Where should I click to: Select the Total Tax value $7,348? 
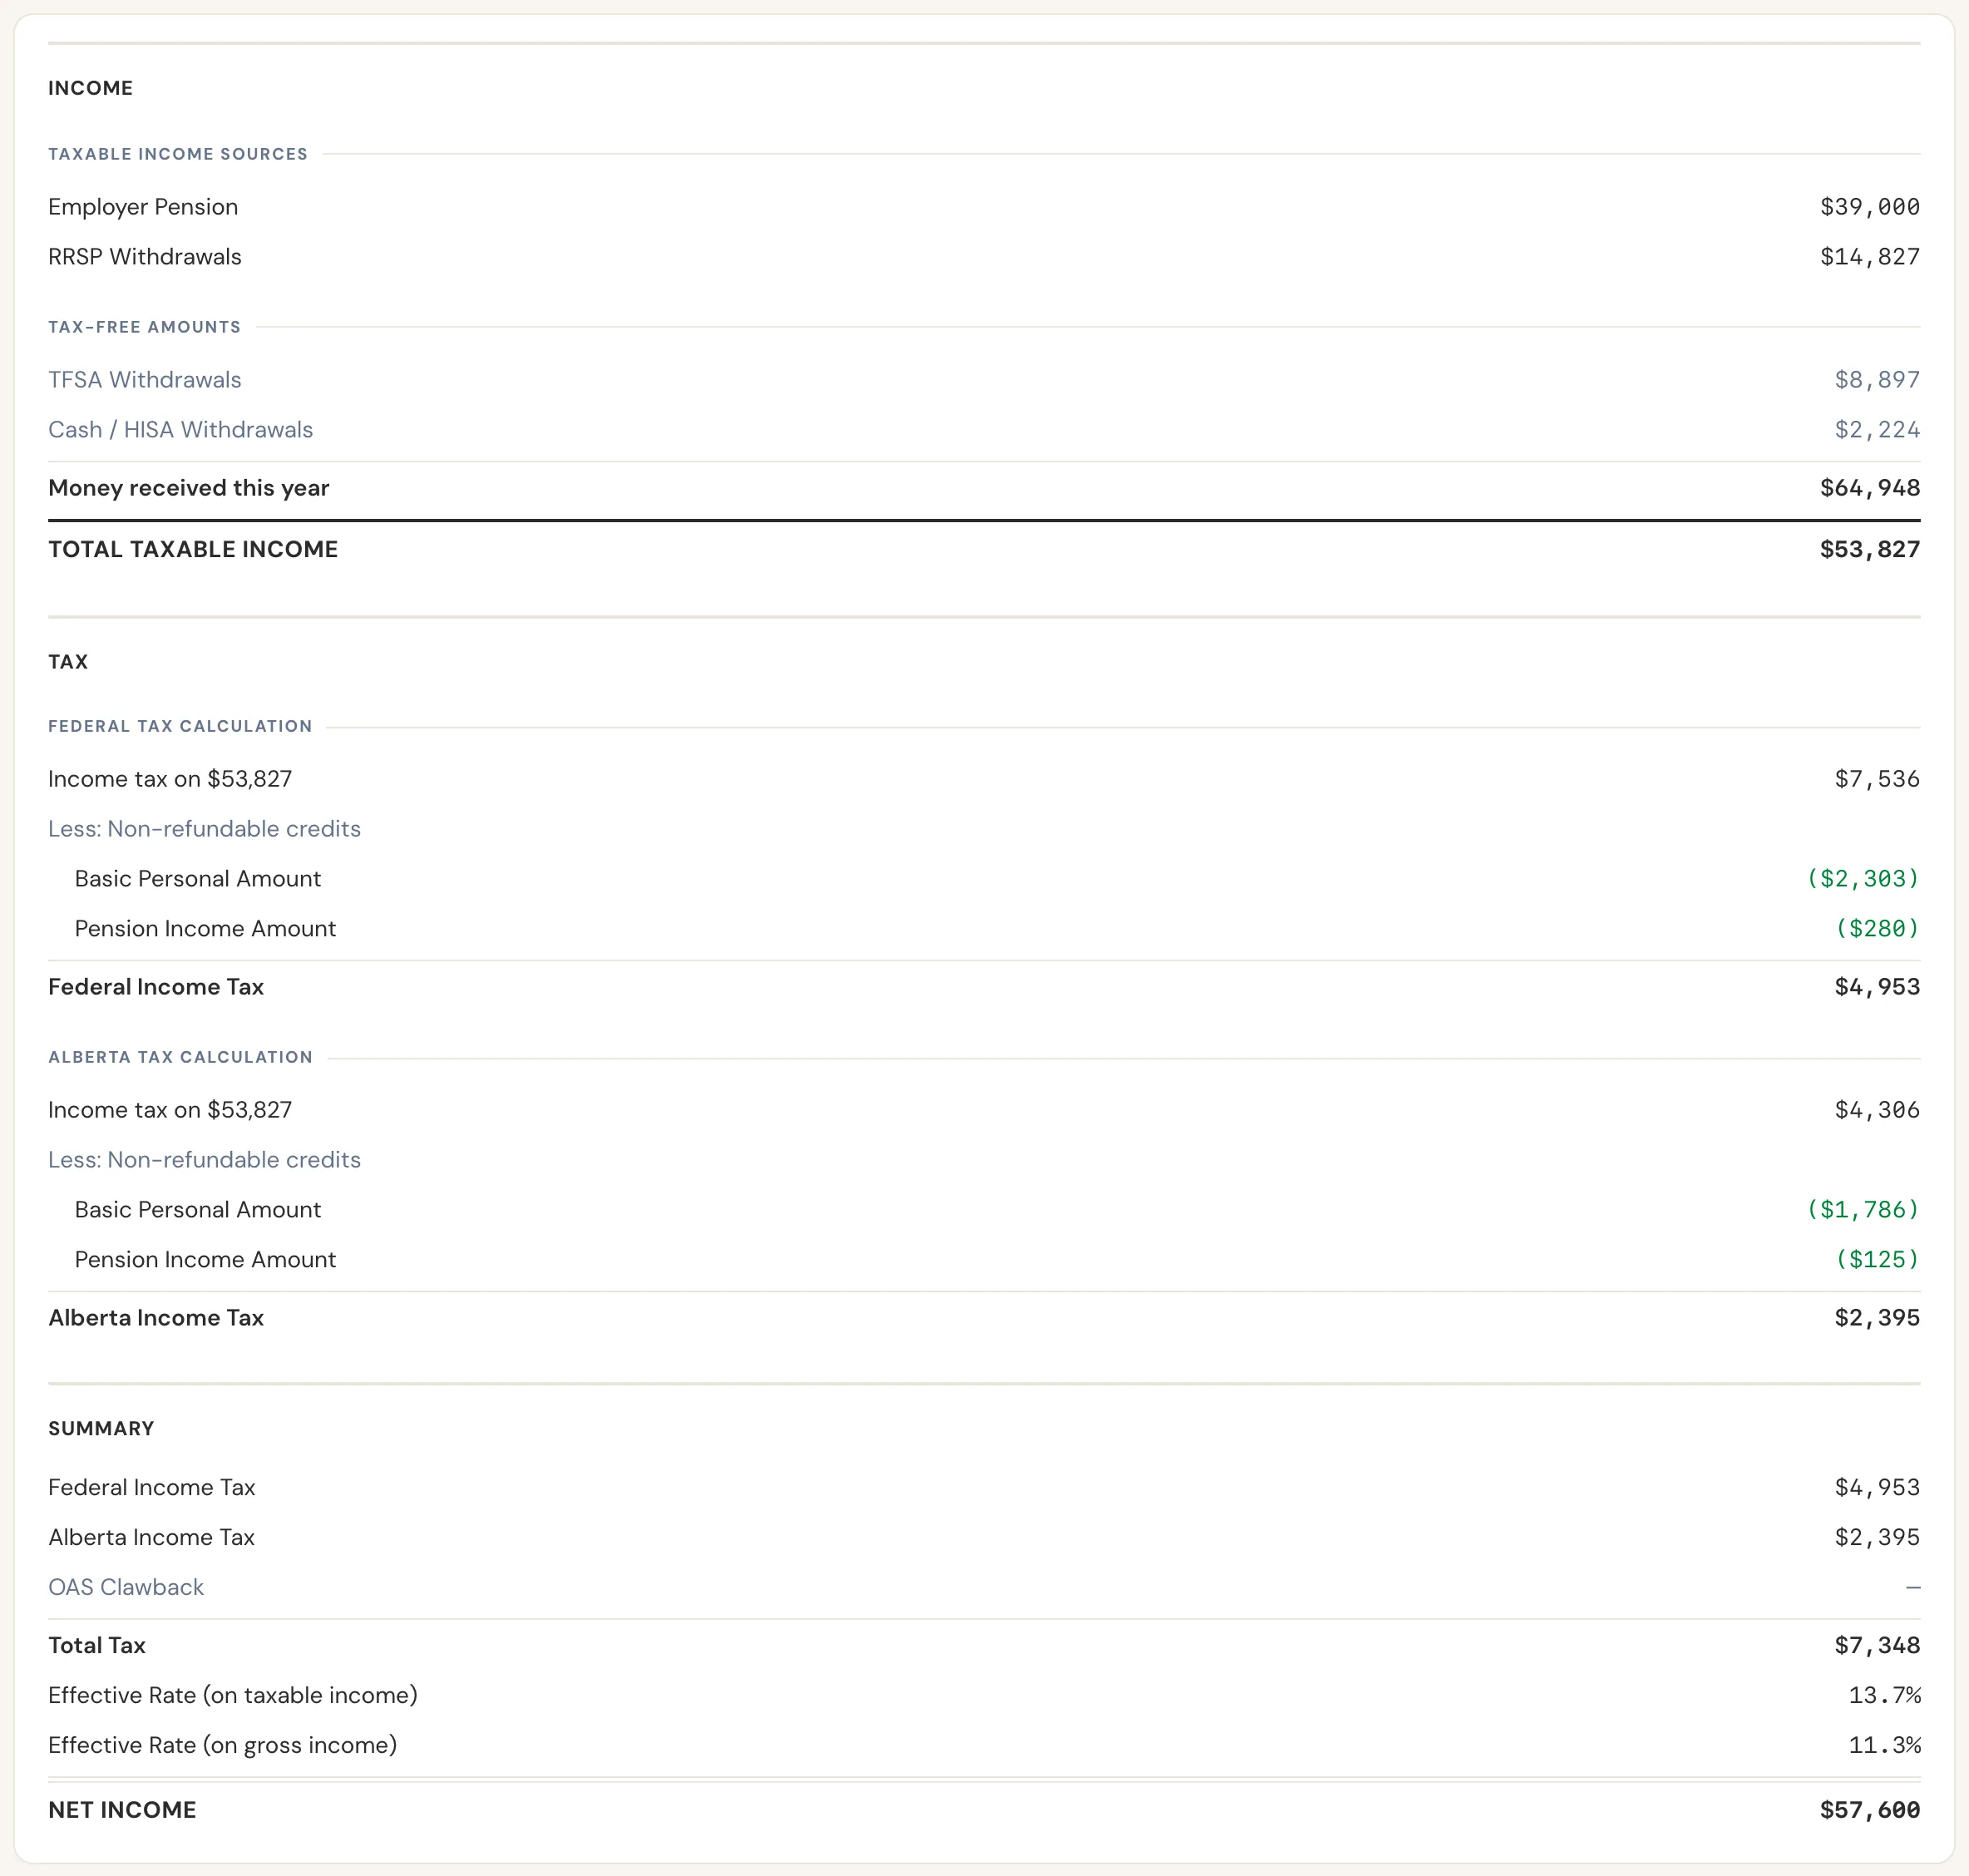(x=1876, y=1645)
